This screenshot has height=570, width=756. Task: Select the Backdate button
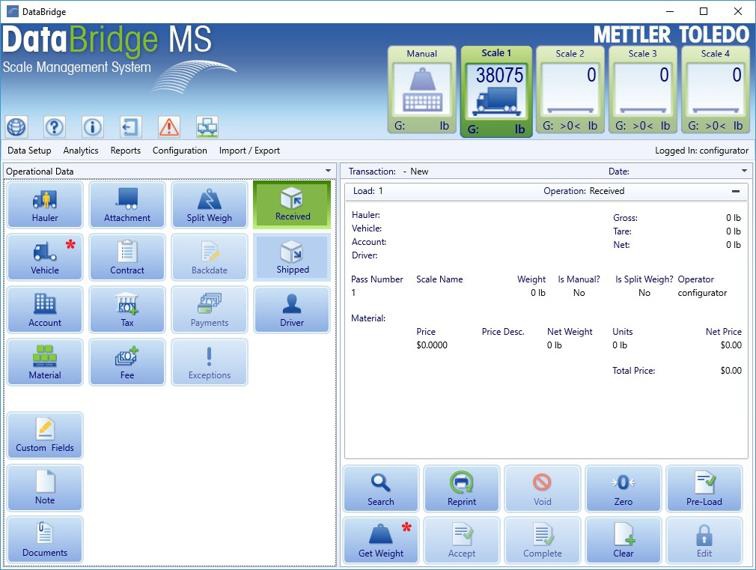coord(209,257)
